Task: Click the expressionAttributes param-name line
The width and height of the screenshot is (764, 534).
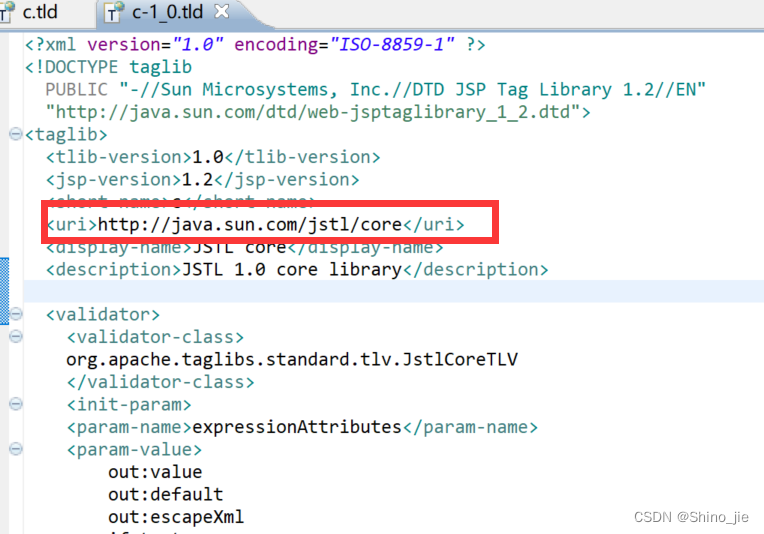Action: [302, 427]
